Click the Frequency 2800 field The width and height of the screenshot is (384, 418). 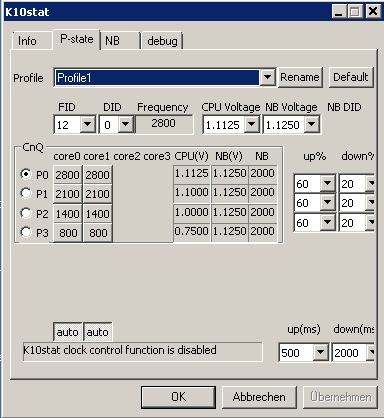click(164, 124)
